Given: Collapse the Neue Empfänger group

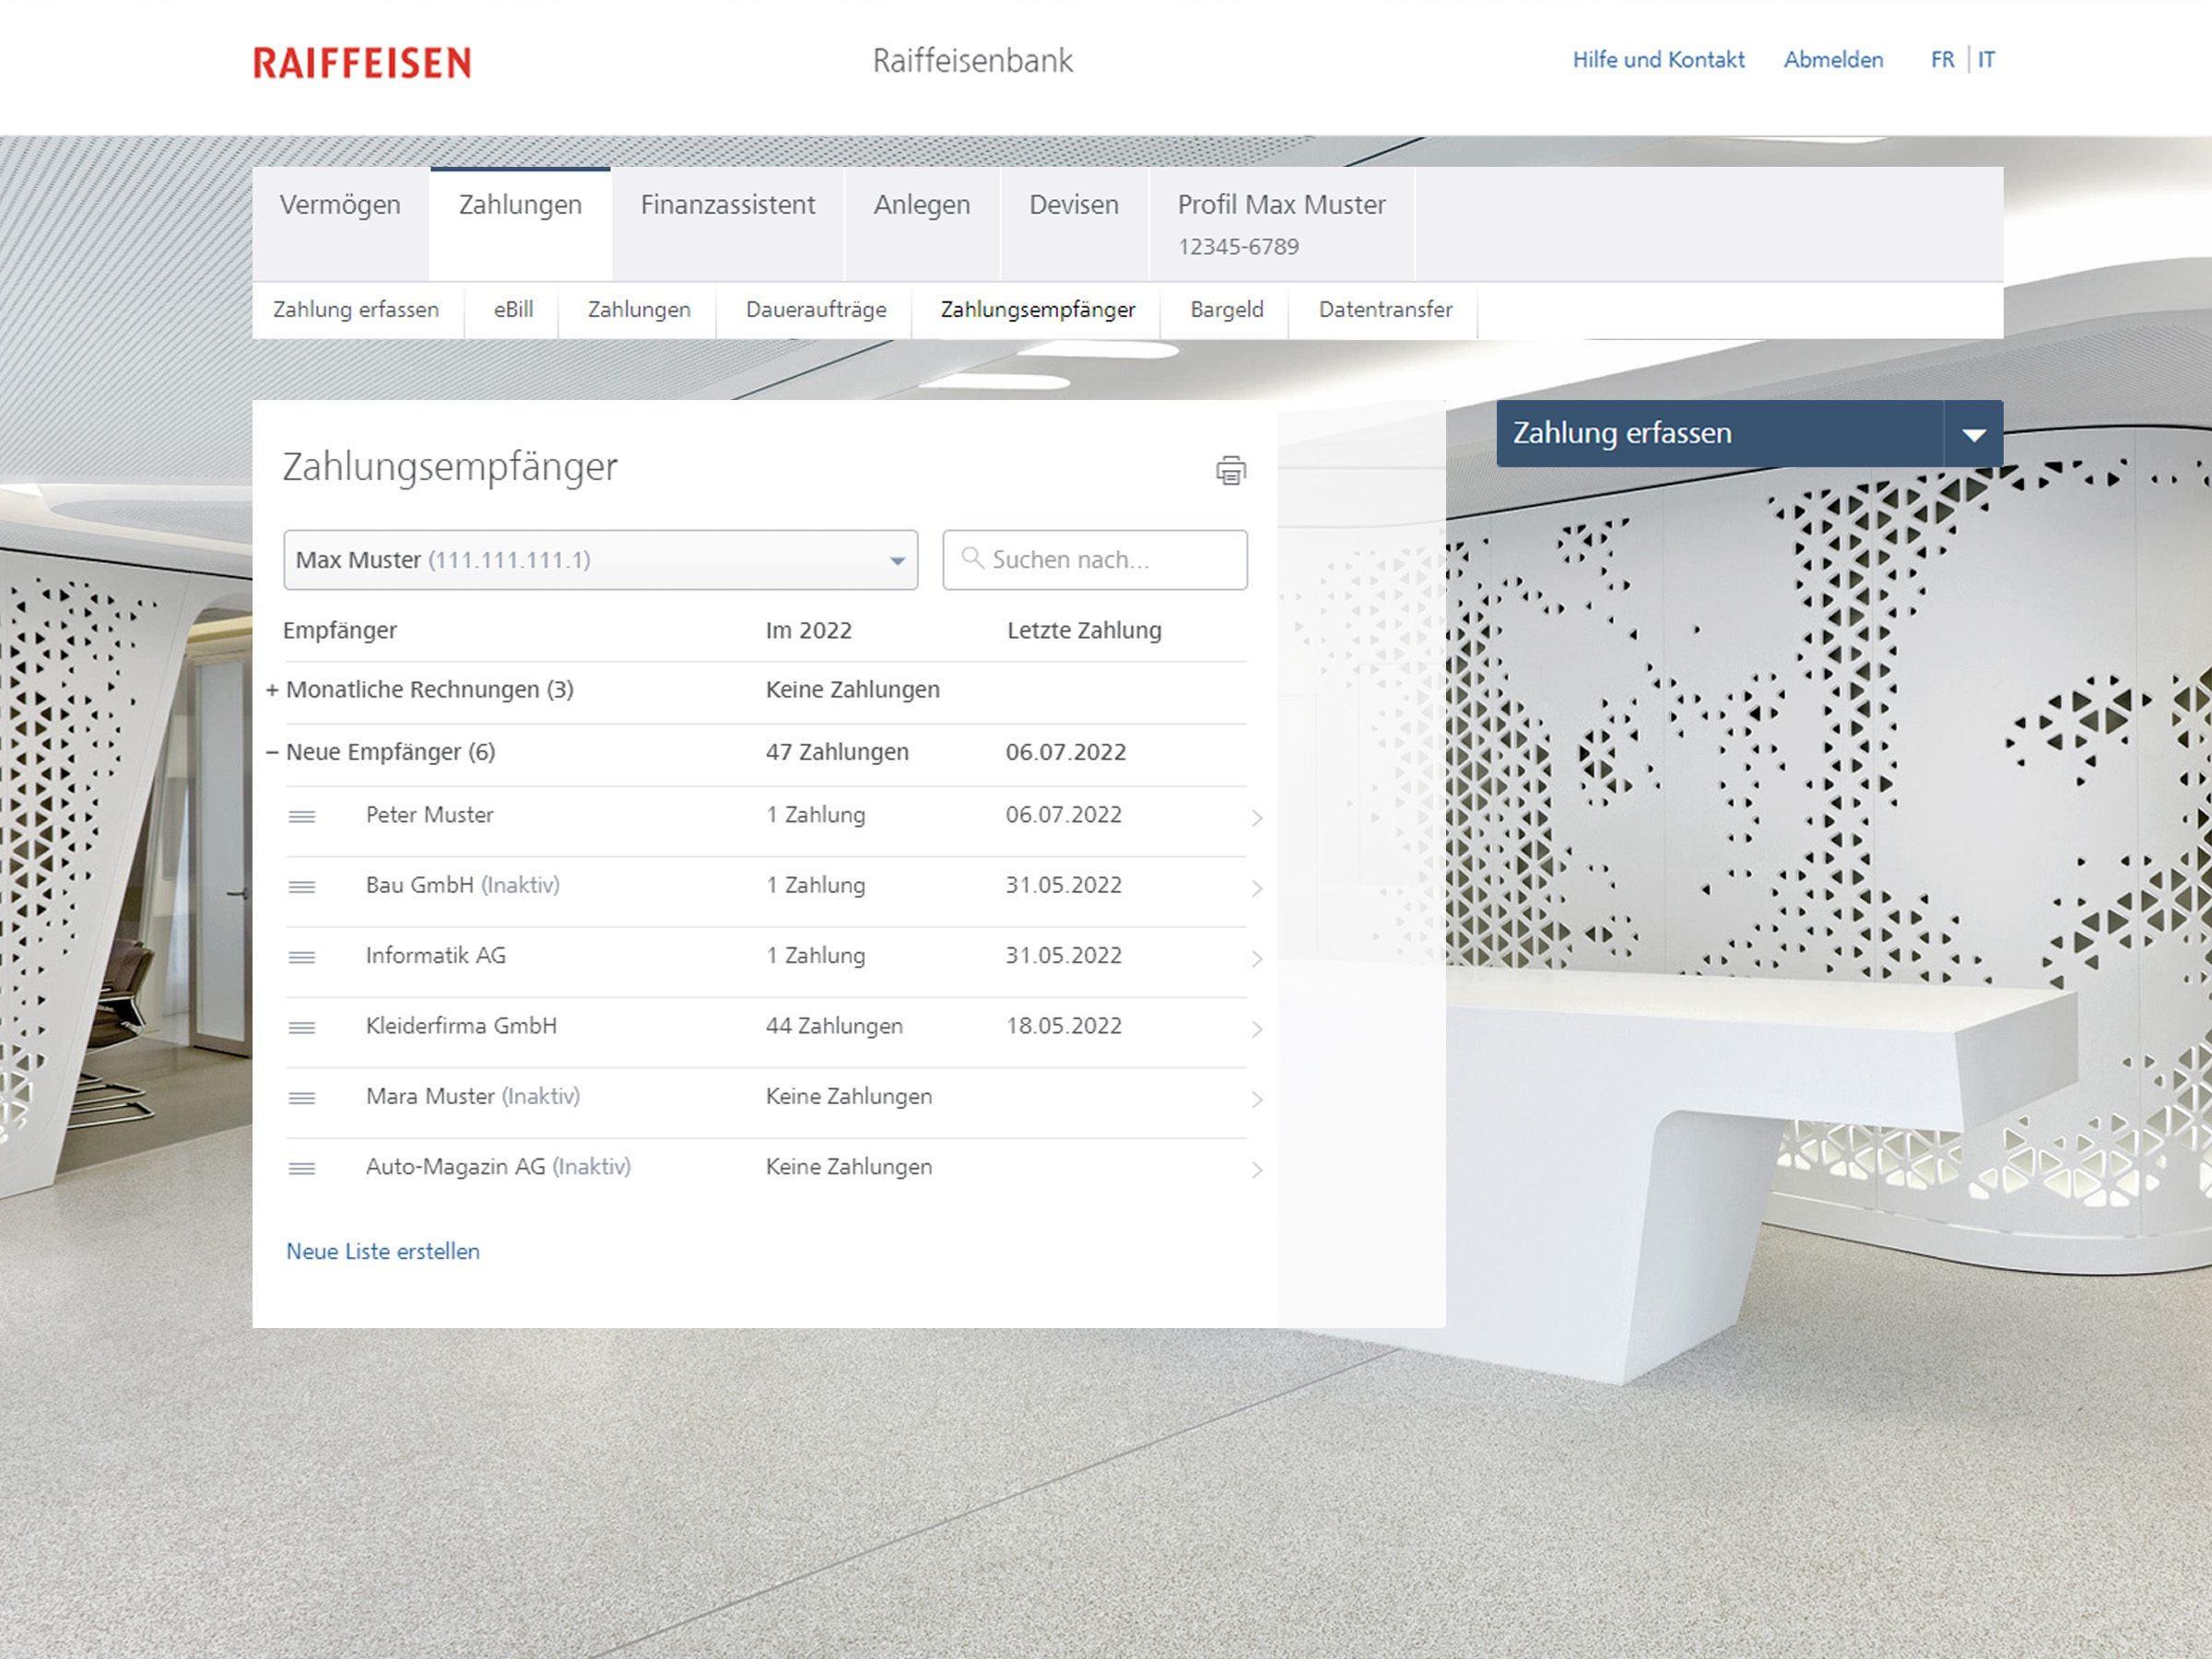Looking at the screenshot, I should pyautogui.click(x=272, y=752).
